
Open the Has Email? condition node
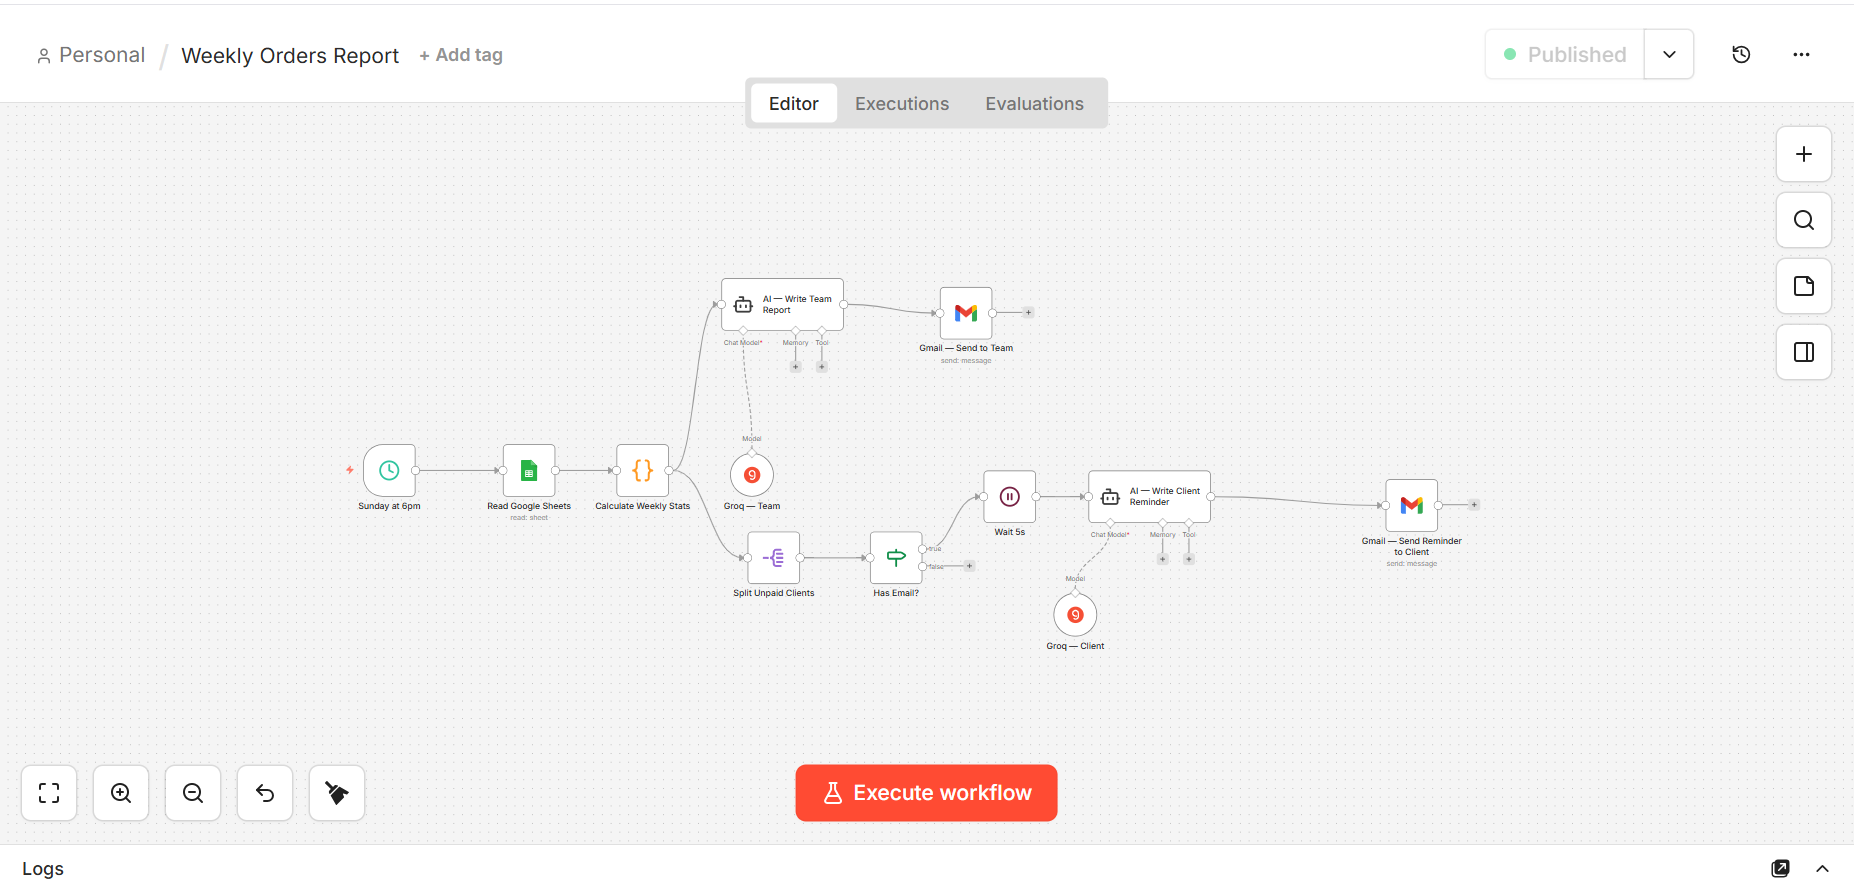coord(896,558)
